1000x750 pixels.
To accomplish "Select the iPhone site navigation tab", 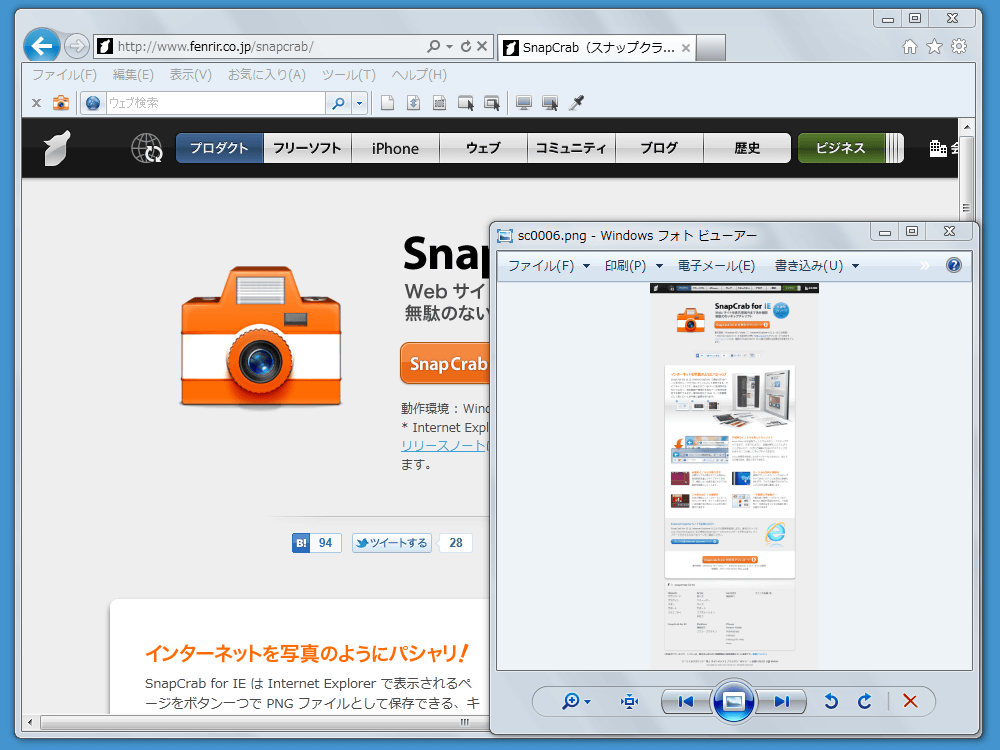I will (x=395, y=148).
